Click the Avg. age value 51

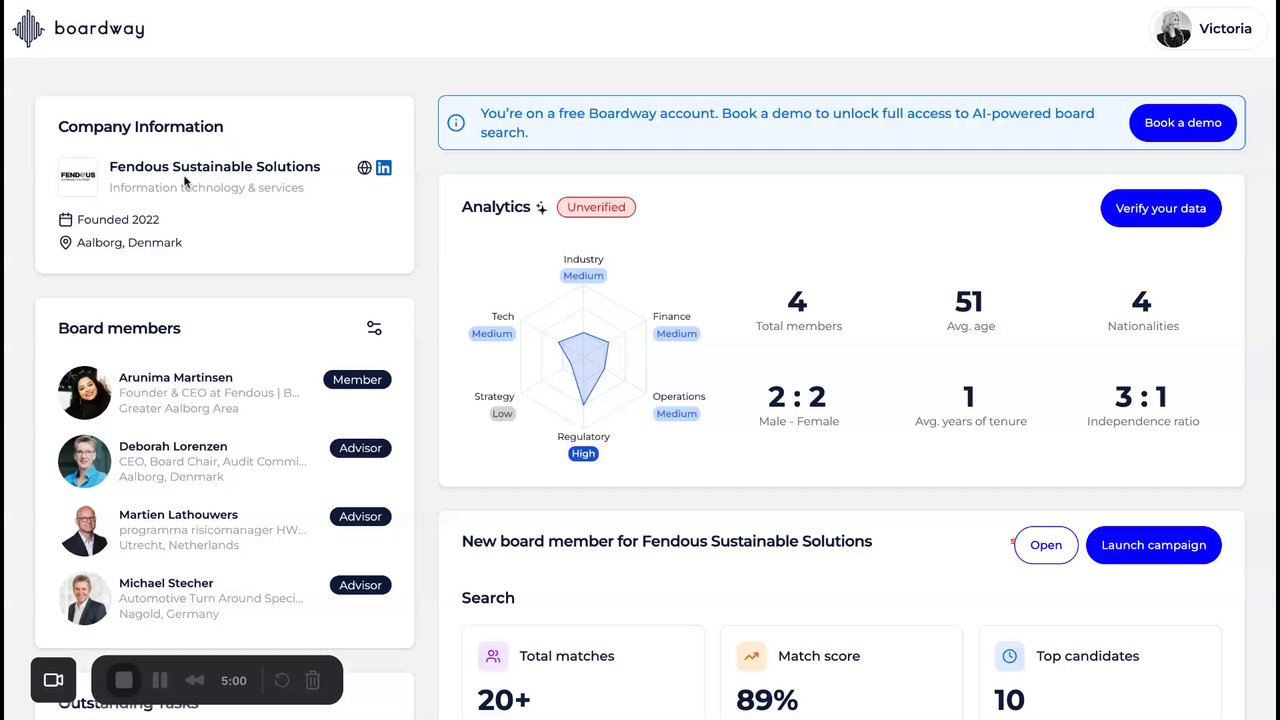(x=969, y=301)
